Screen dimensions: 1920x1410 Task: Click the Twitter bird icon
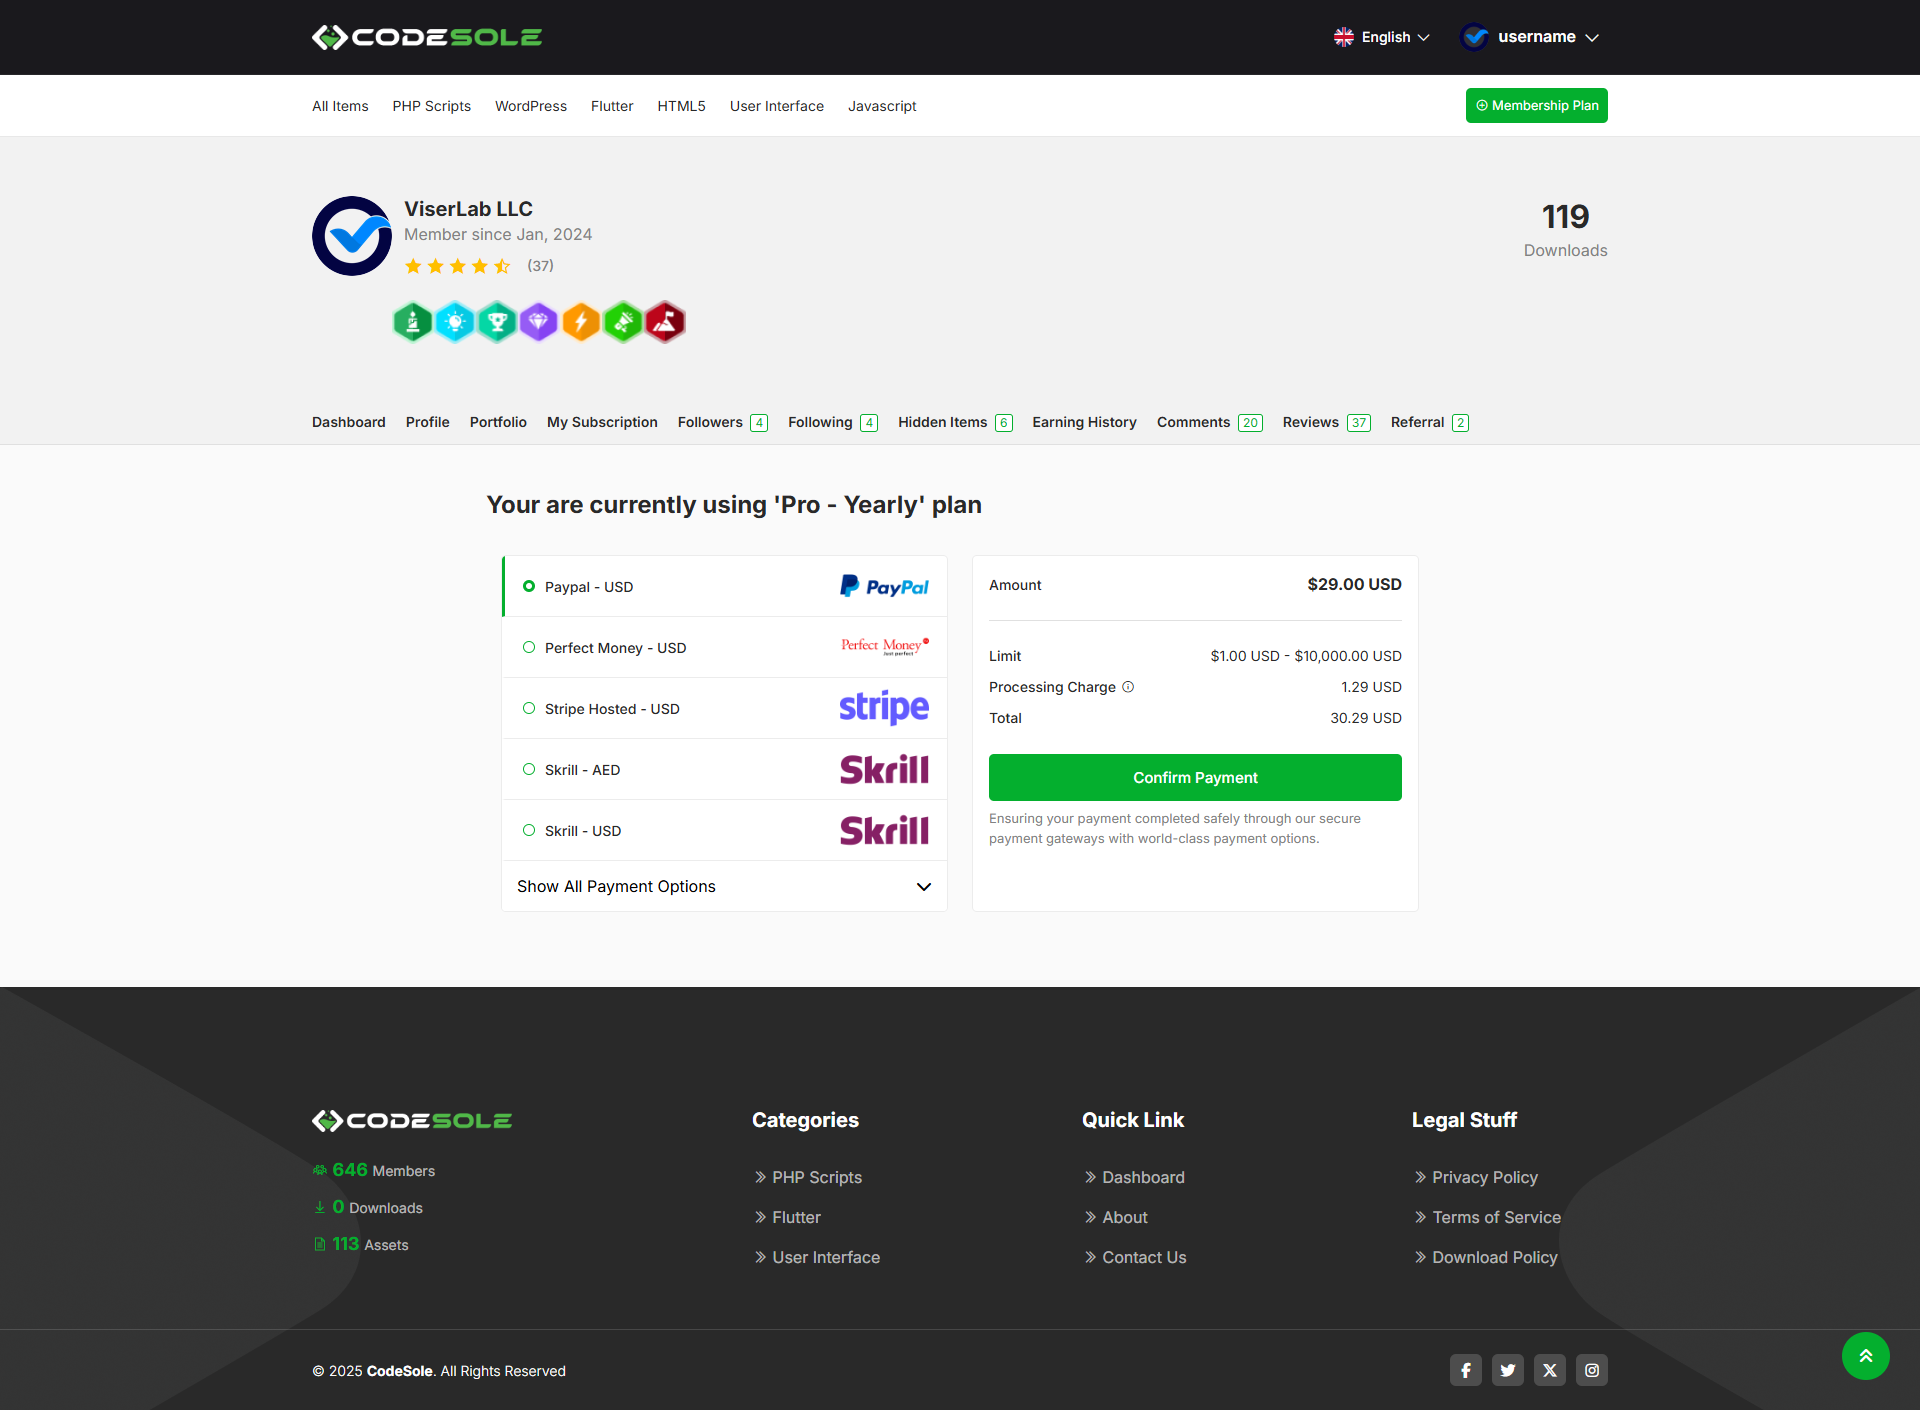tap(1507, 1370)
